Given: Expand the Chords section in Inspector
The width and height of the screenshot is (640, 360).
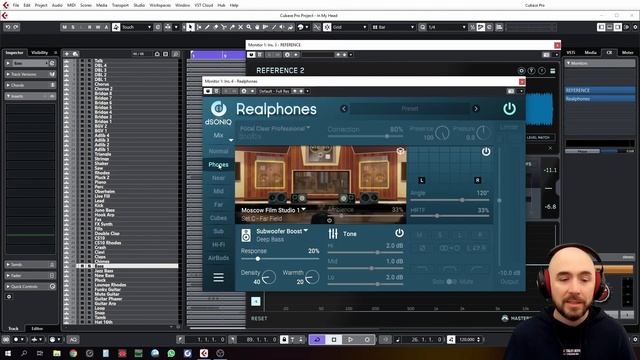Looking at the screenshot, I should 30,85.
